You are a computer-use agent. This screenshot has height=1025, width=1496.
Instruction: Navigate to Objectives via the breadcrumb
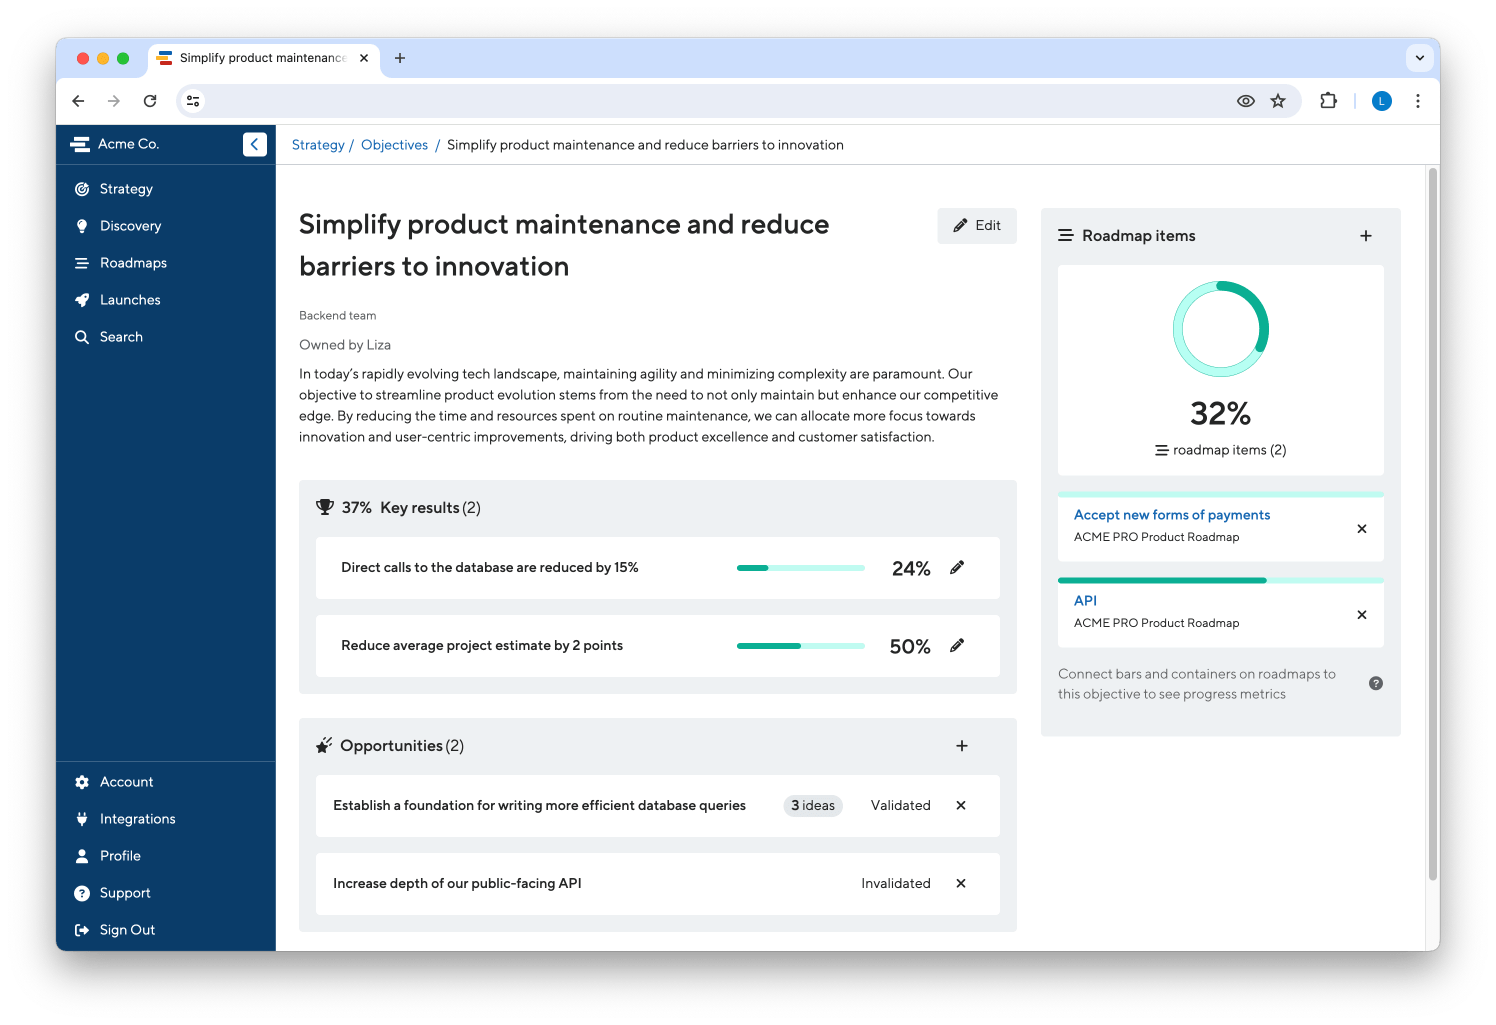394,144
